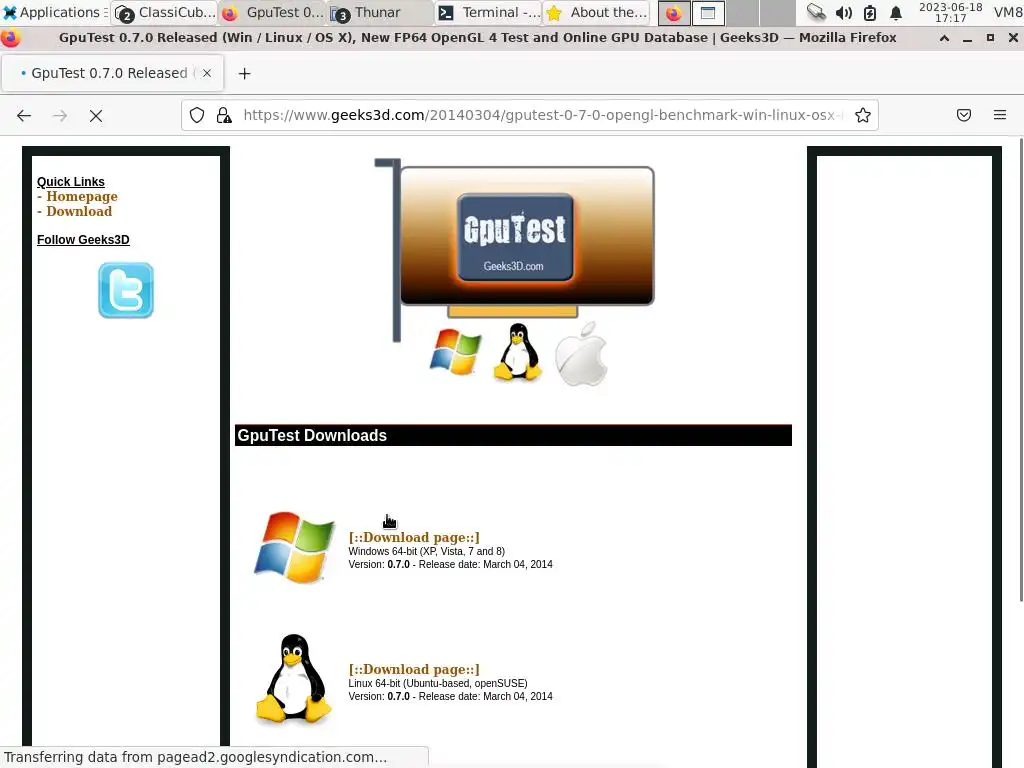1024x768 pixels.
Task: Click Linux 64-bit (Ubuntu-based, openSUSE) text
Action: pyautogui.click(x=438, y=684)
